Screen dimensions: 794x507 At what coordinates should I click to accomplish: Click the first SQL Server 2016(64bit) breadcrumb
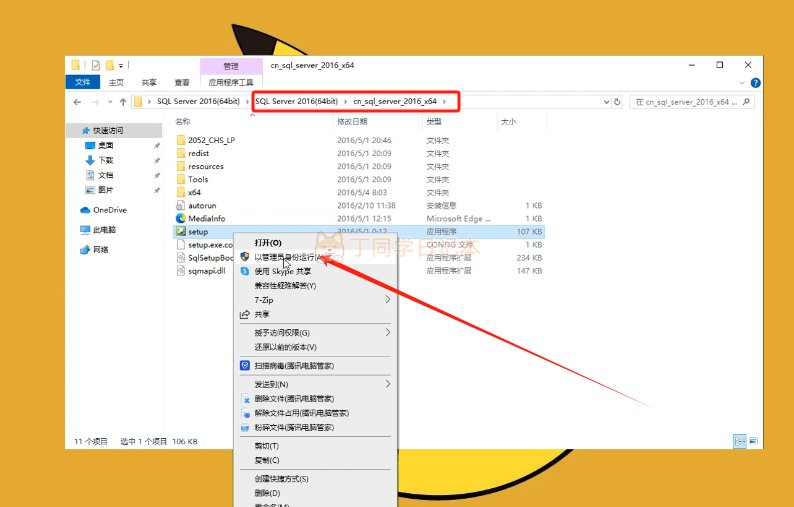pos(198,101)
